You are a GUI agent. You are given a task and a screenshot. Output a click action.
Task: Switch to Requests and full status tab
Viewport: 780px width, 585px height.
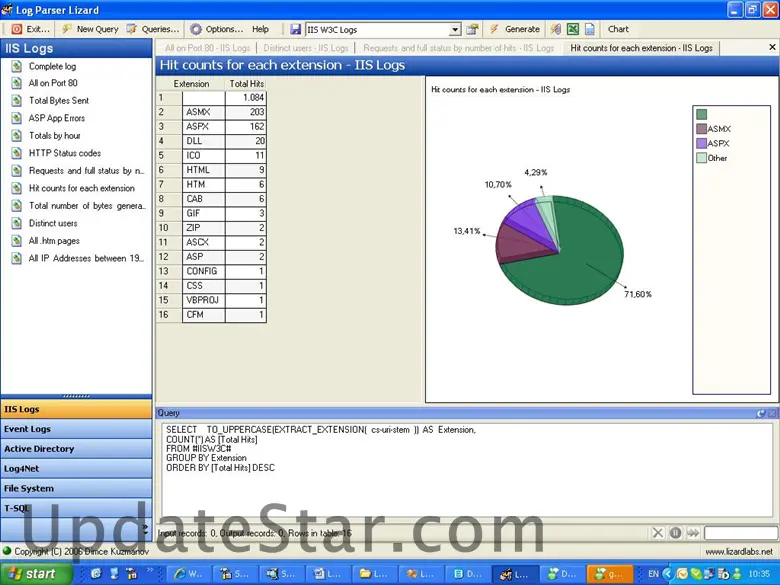pos(459,48)
